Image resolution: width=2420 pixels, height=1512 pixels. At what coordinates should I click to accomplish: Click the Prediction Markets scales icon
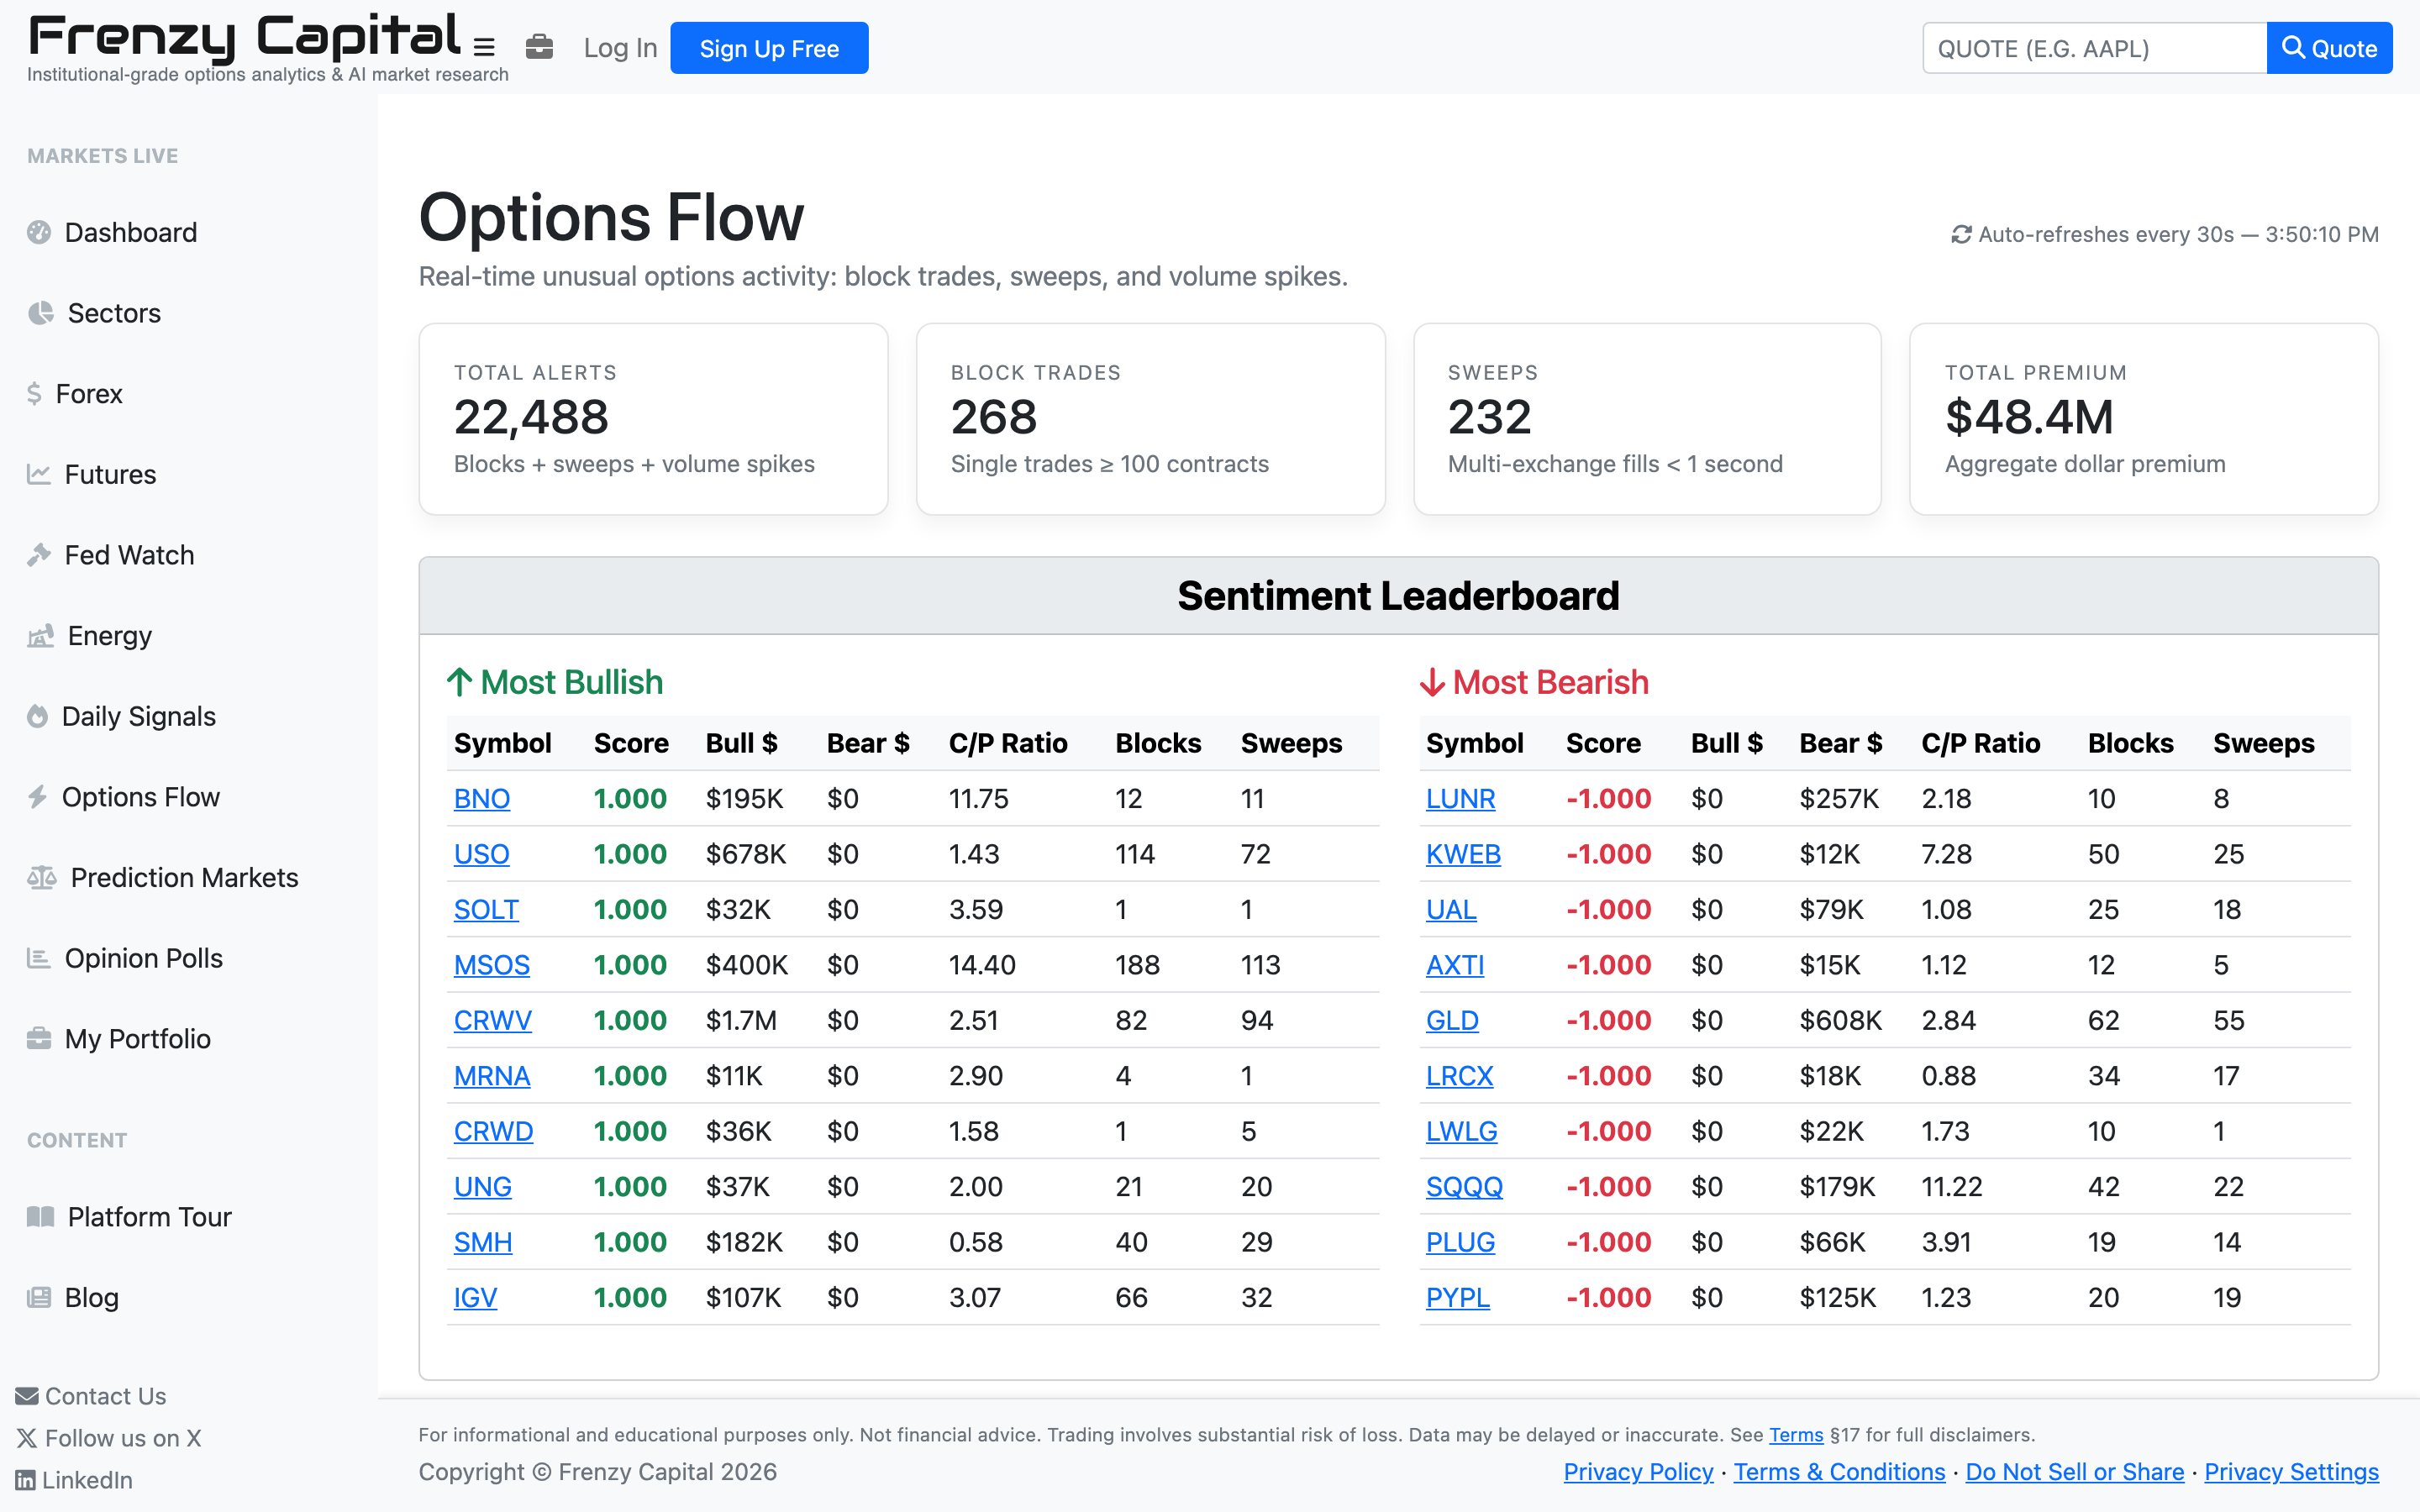click(42, 877)
